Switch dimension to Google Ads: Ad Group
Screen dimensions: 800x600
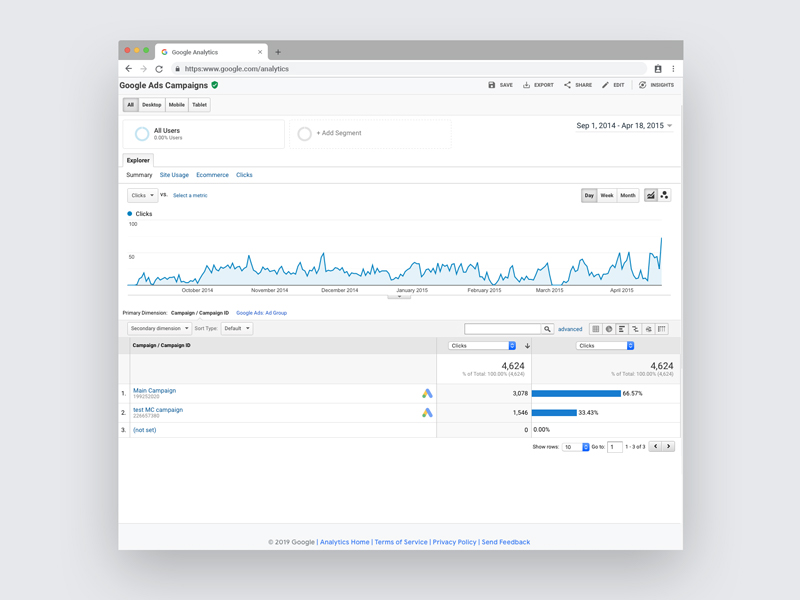coord(261,313)
